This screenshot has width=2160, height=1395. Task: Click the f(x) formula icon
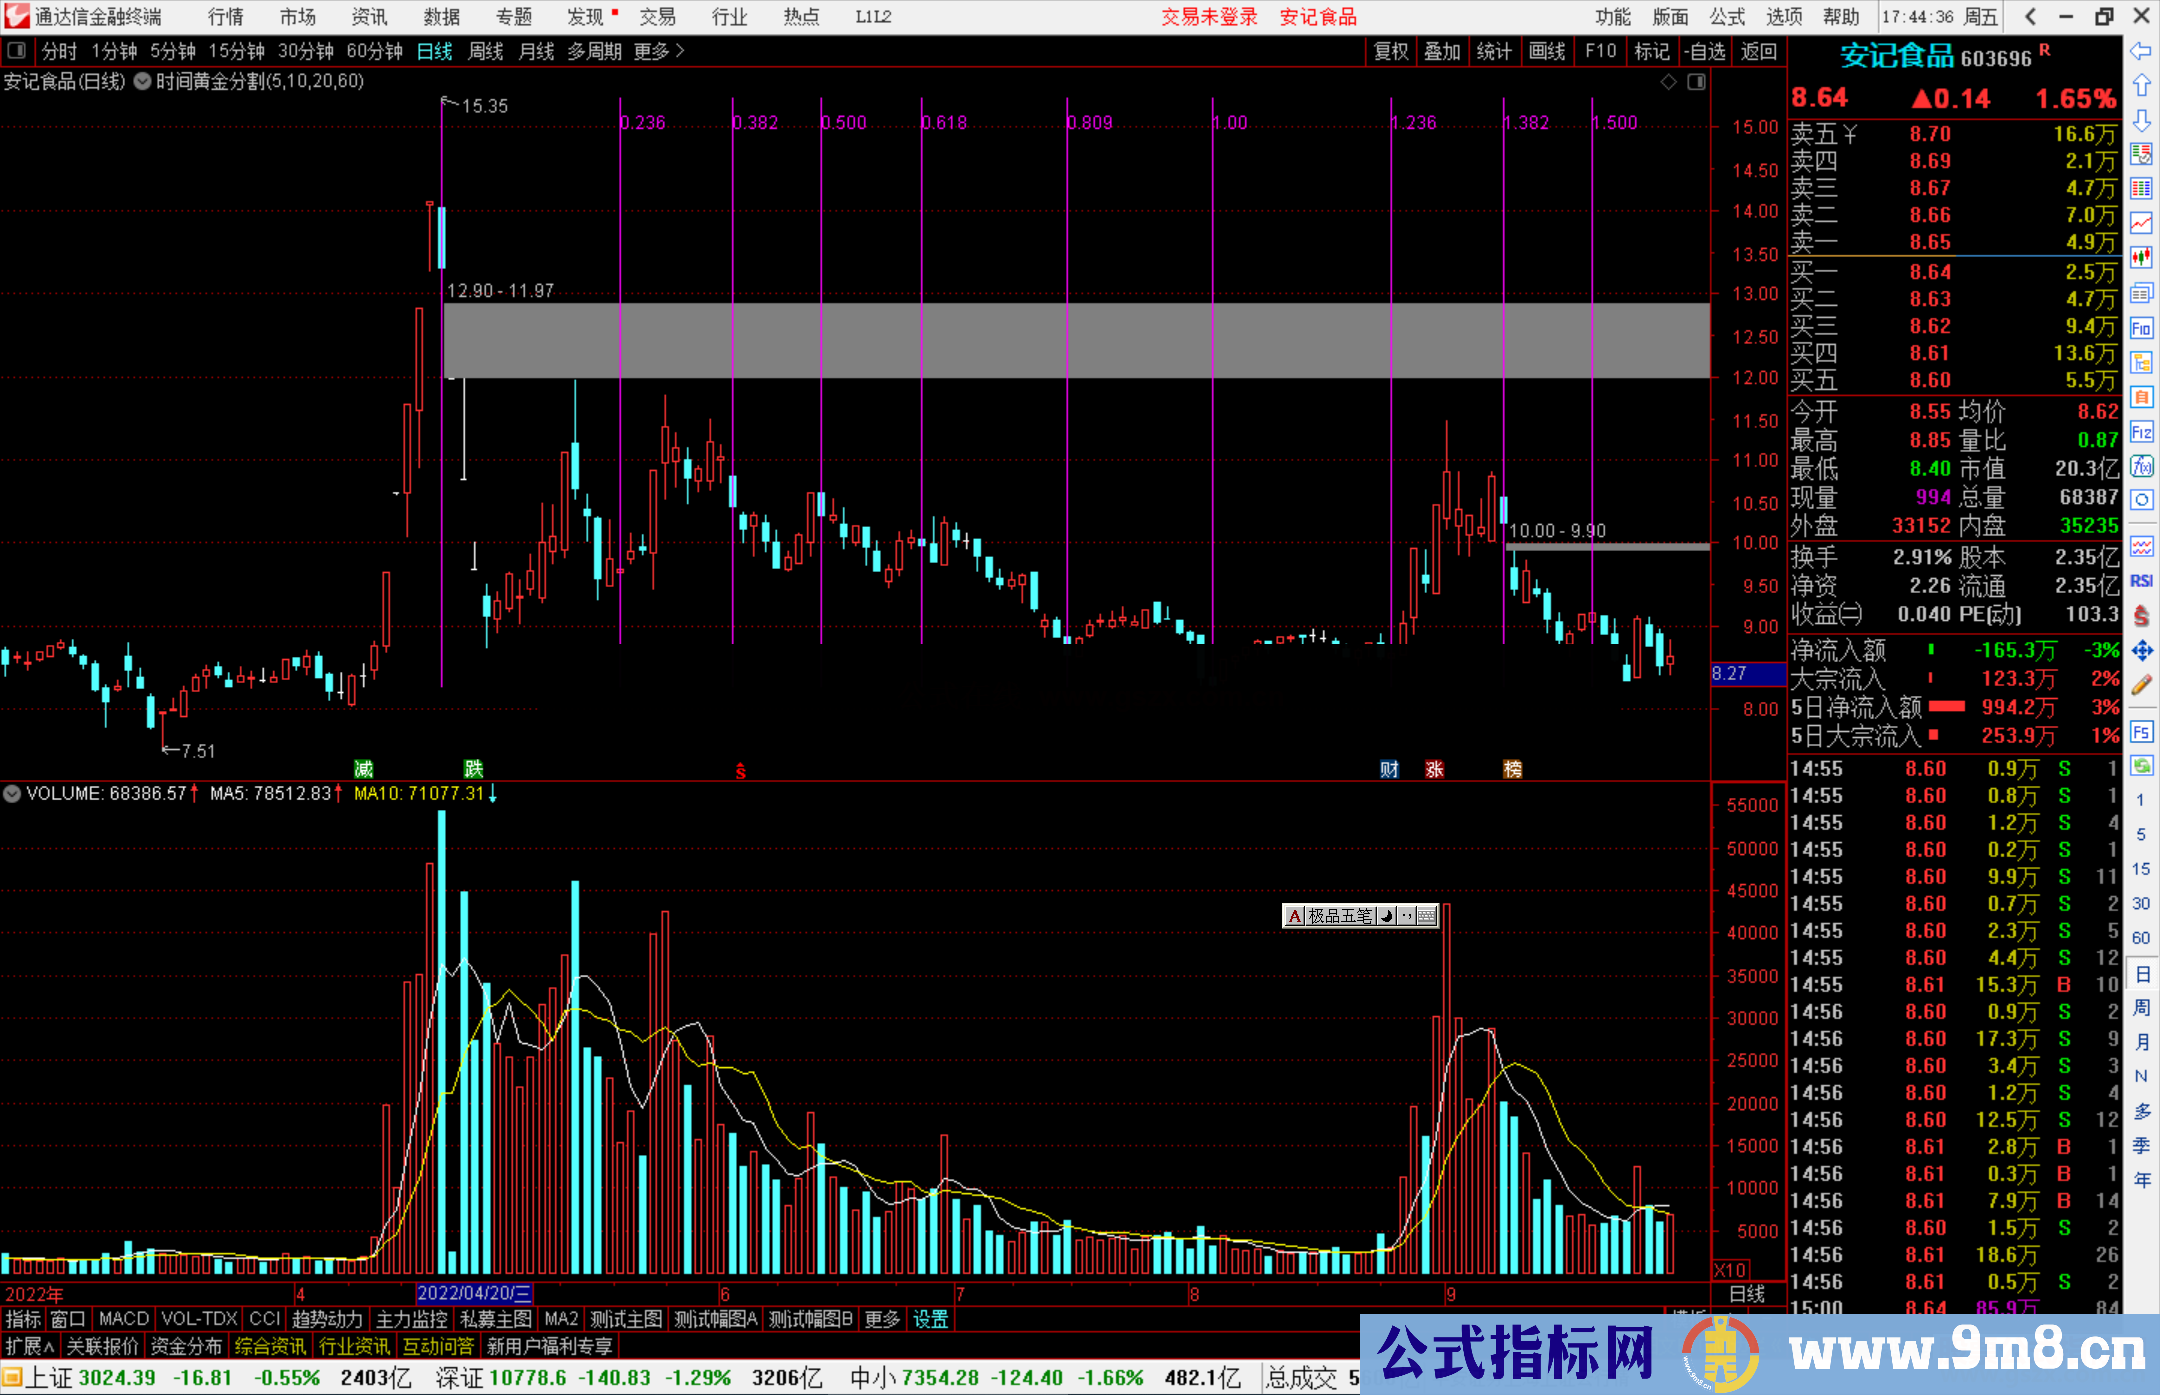coord(2141,467)
